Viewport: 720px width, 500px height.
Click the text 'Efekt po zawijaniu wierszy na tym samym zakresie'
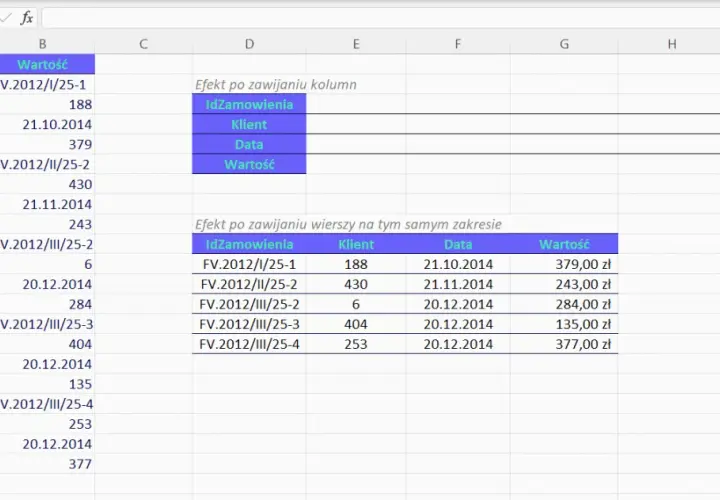(x=348, y=224)
